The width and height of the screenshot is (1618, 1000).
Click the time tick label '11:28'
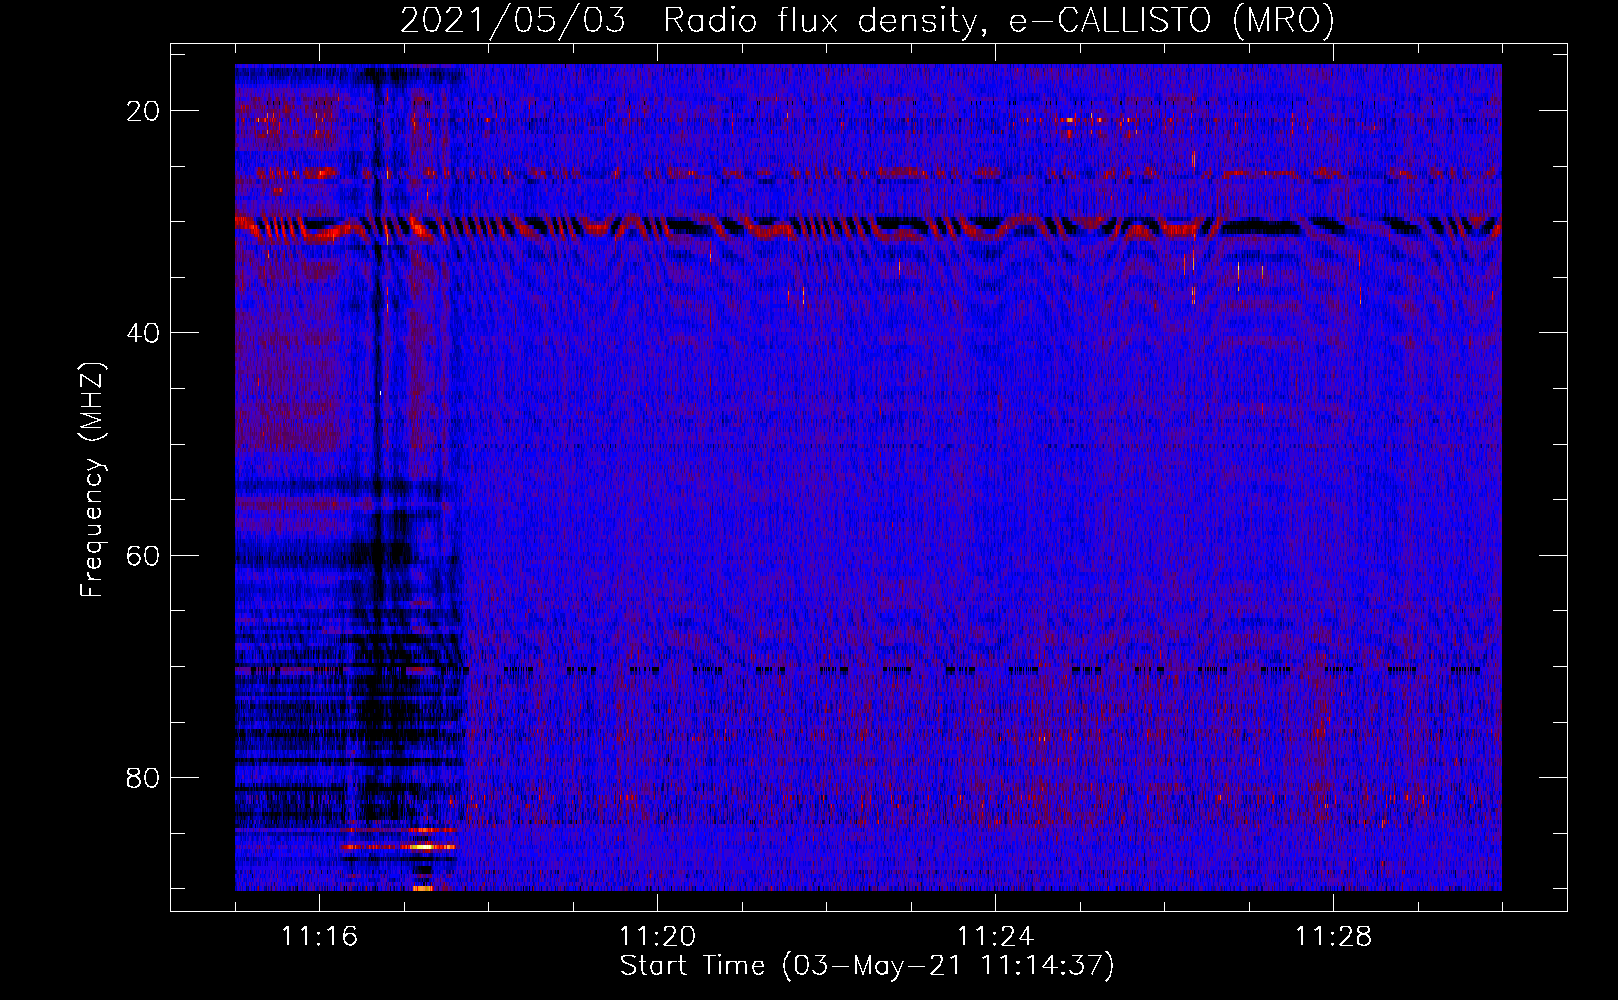1333,937
